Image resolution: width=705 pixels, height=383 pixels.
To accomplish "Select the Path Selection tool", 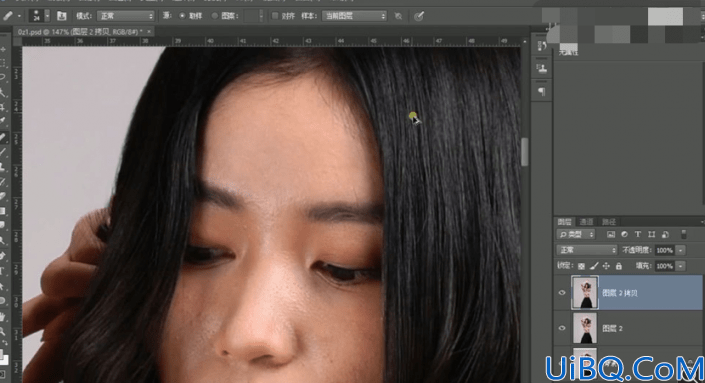I will coord(3,285).
